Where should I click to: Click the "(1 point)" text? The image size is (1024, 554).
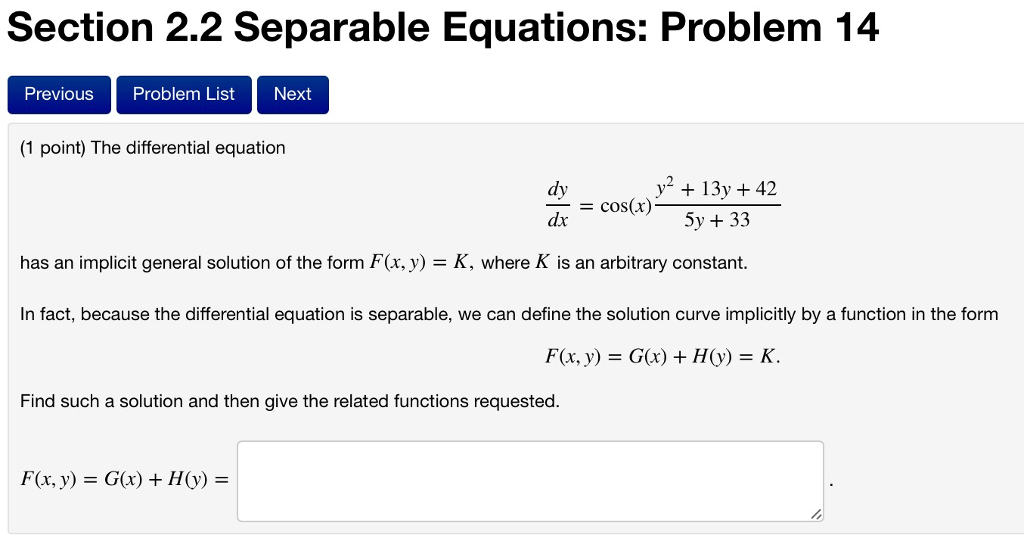pos(53,148)
